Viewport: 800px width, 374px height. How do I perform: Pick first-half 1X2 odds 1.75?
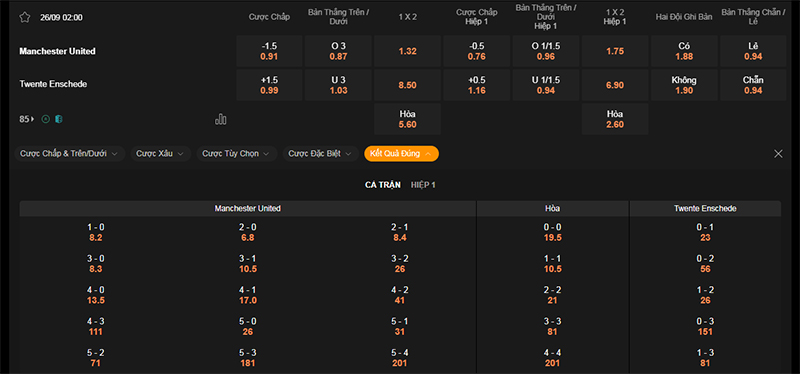tap(615, 51)
